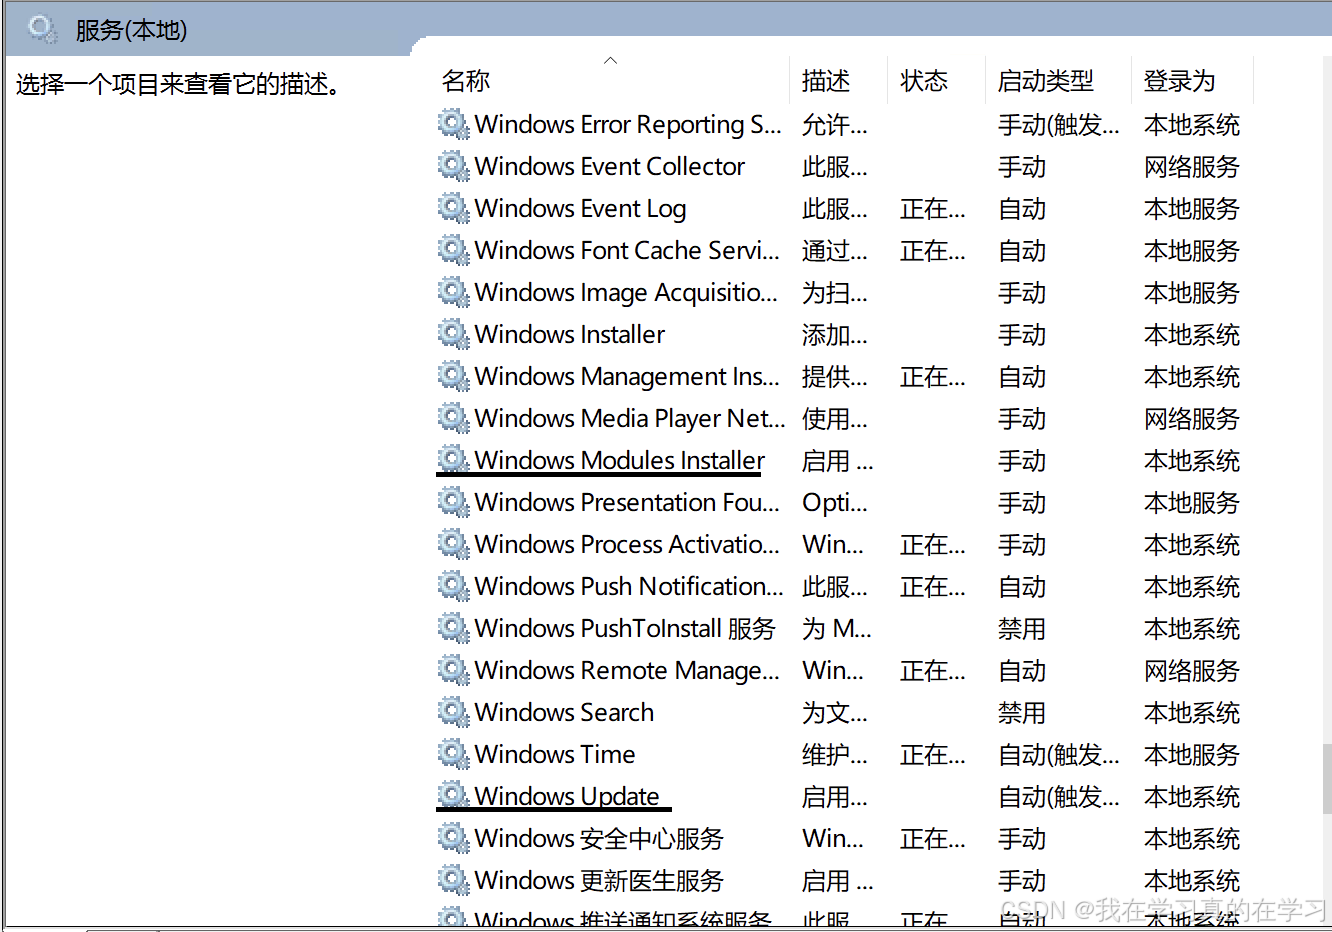Click the gear icon of Windows Font Cache
The height and width of the screenshot is (932, 1332).
(453, 250)
